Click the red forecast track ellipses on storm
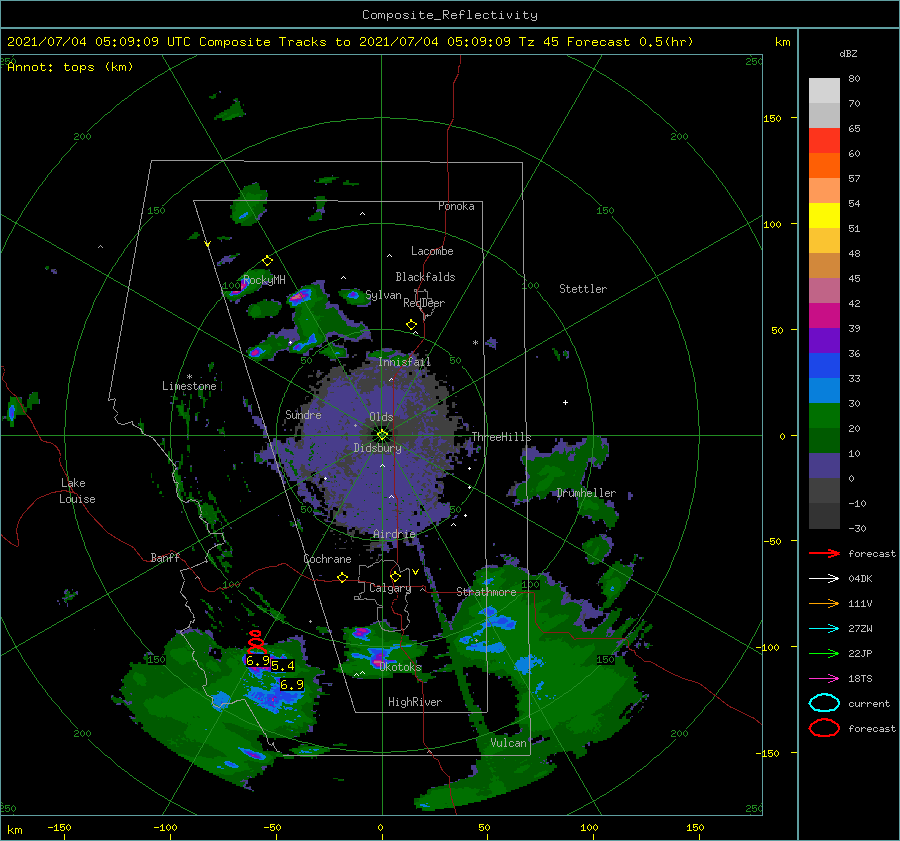 [255, 642]
